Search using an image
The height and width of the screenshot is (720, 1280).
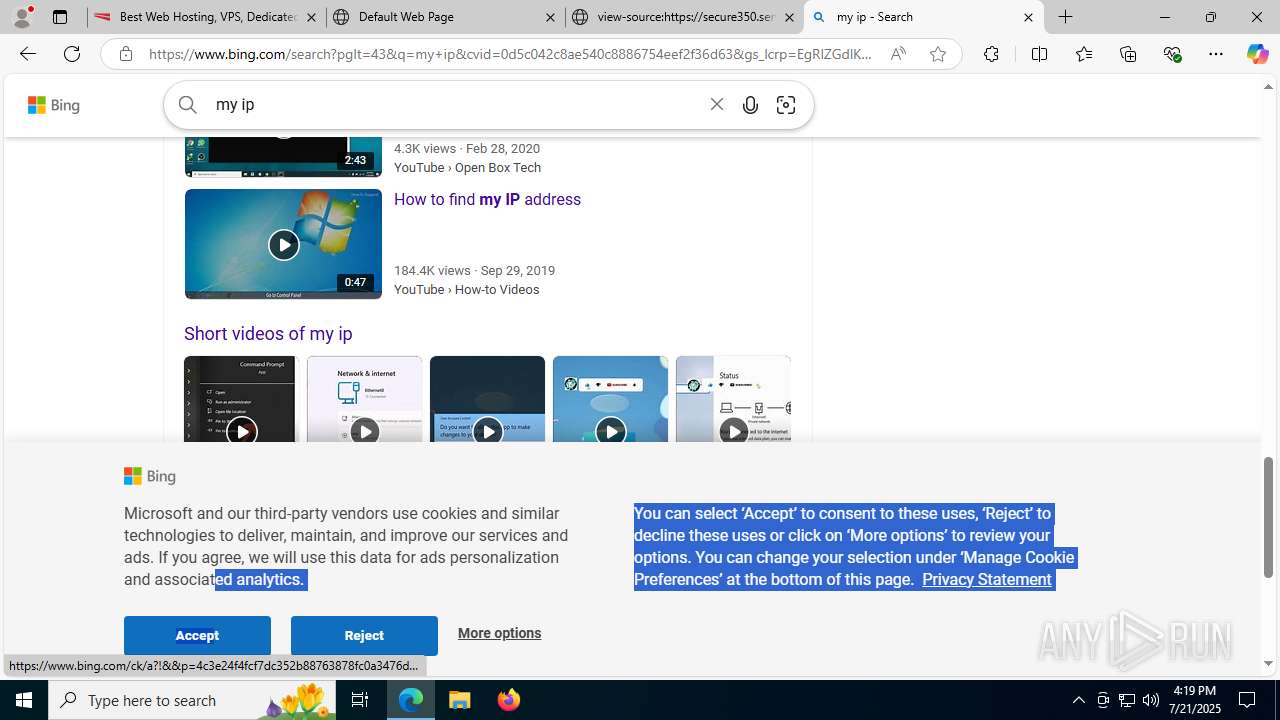786,104
